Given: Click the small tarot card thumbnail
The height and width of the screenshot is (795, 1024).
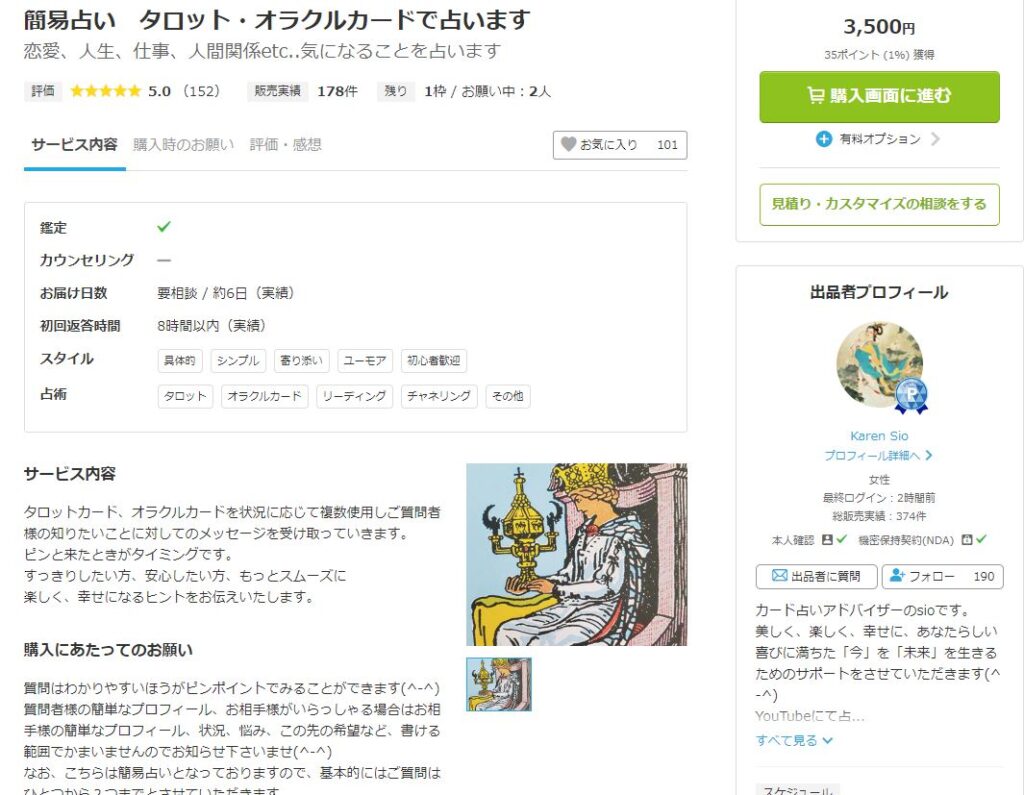Looking at the screenshot, I should 499,684.
